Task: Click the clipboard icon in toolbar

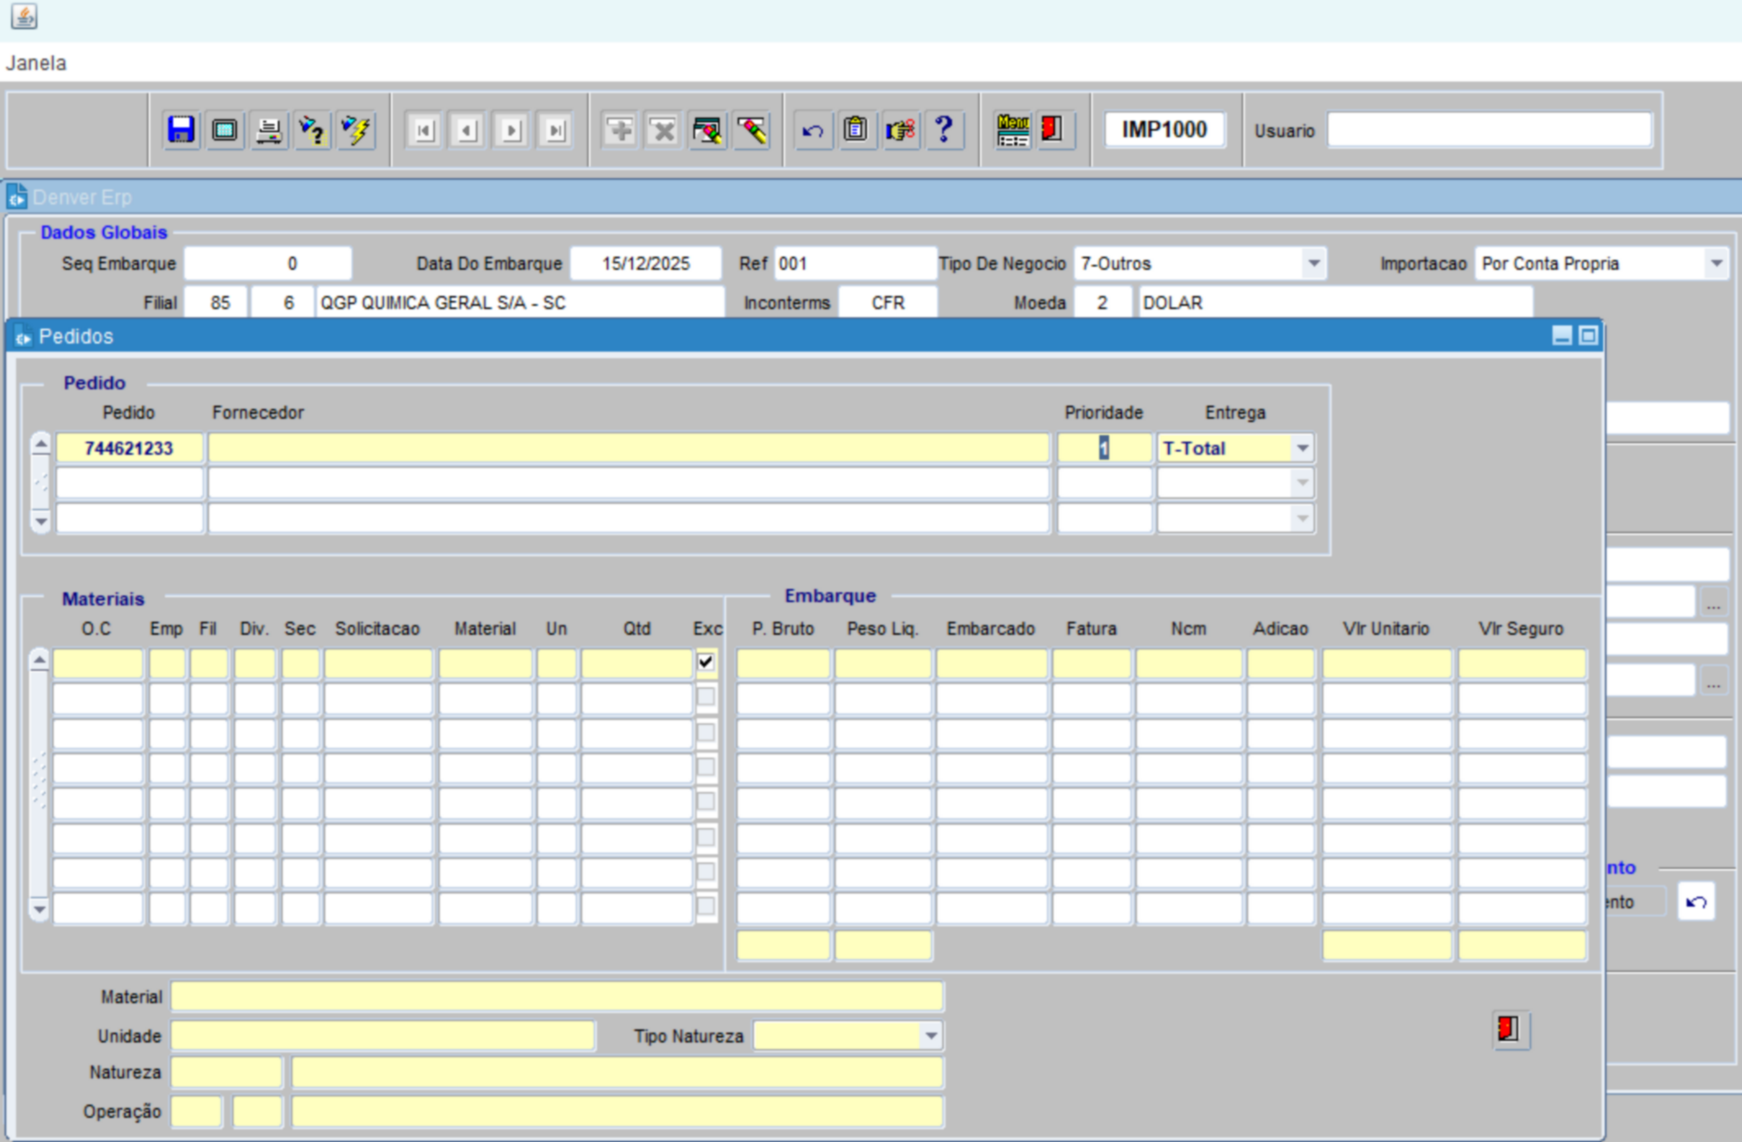Action: pos(856,130)
